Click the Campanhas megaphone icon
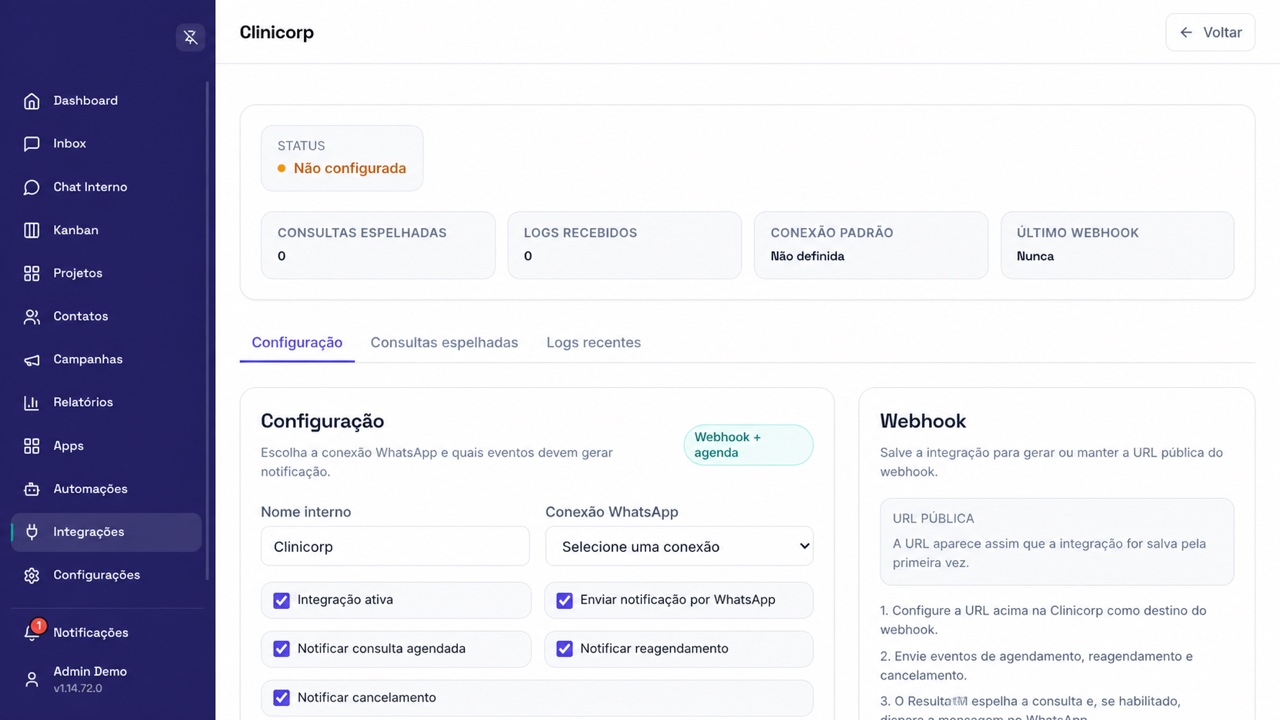 pyautogui.click(x=32, y=359)
